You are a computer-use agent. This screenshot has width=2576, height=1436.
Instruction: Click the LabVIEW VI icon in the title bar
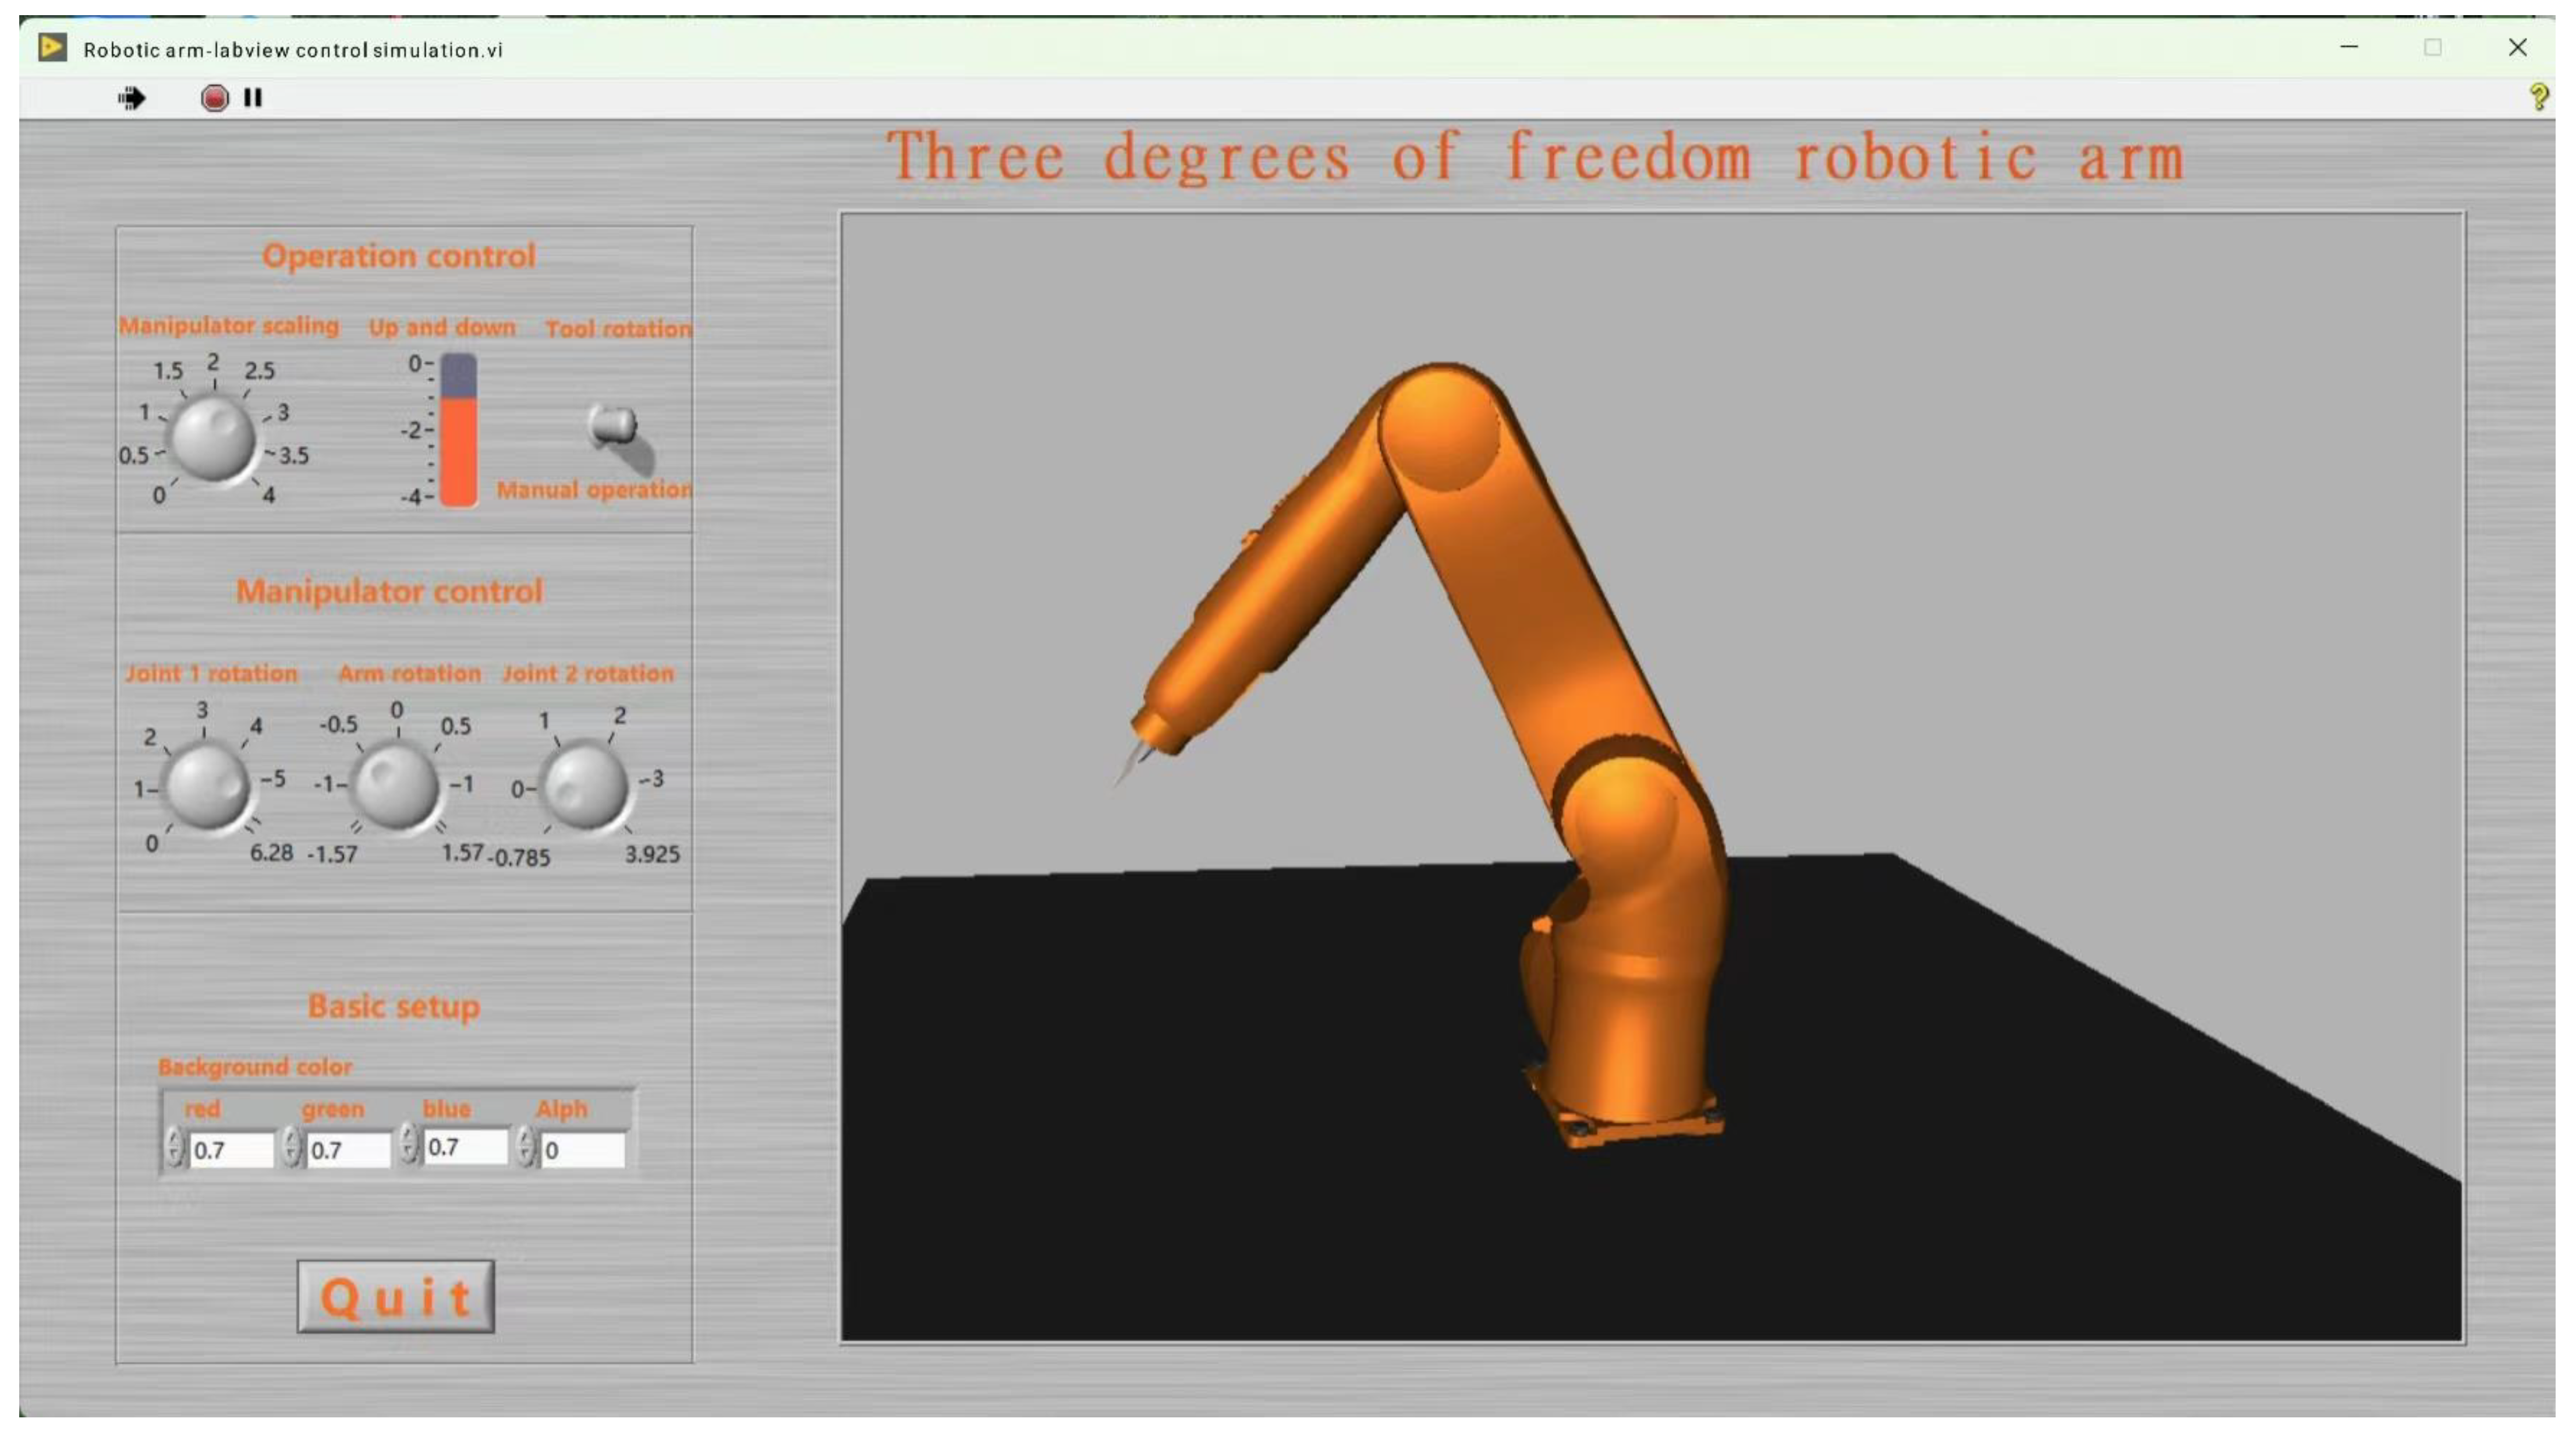[52, 48]
